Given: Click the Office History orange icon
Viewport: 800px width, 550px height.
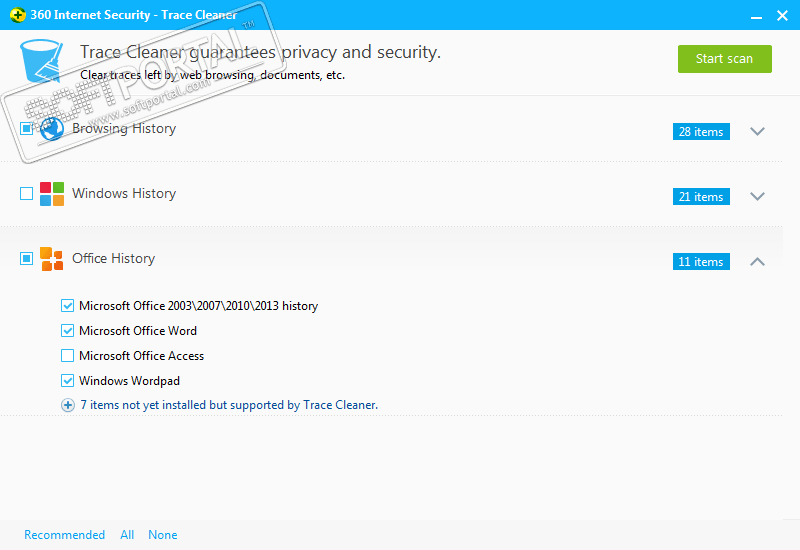Looking at the screenshot, I should pos(52,259).
